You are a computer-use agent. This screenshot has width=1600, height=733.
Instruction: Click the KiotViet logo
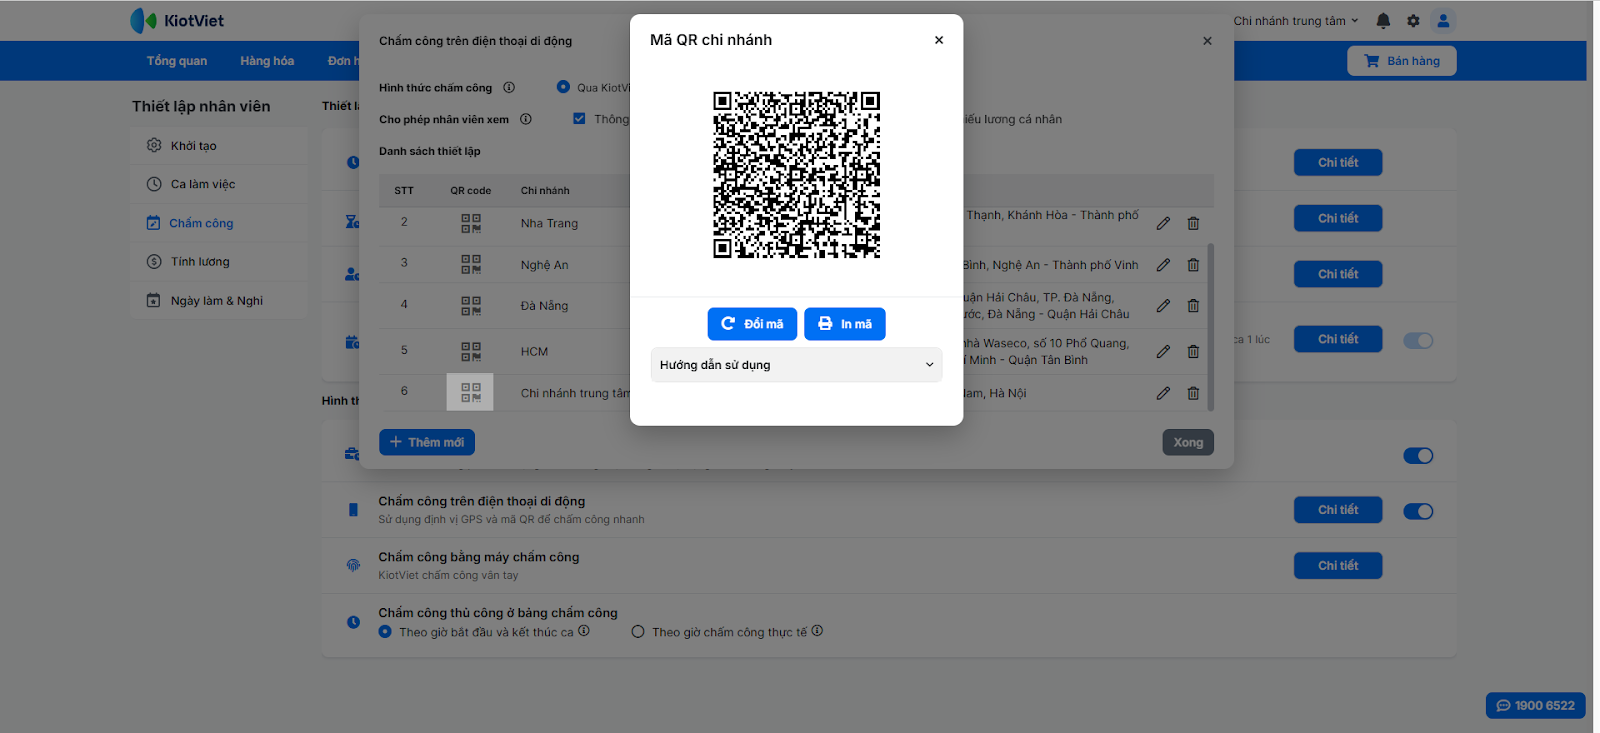click(177, 21)
